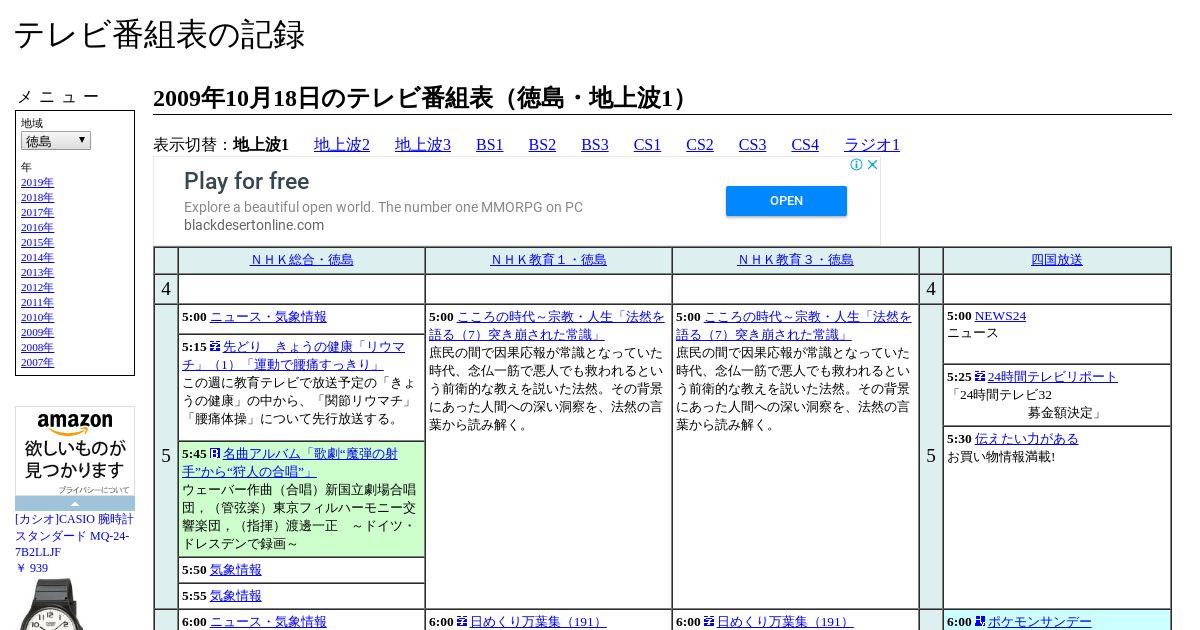1200x630 pixels.
Task: Open 名曲アルバム program link
Action: pyautogui.click(x=290, y=463)
